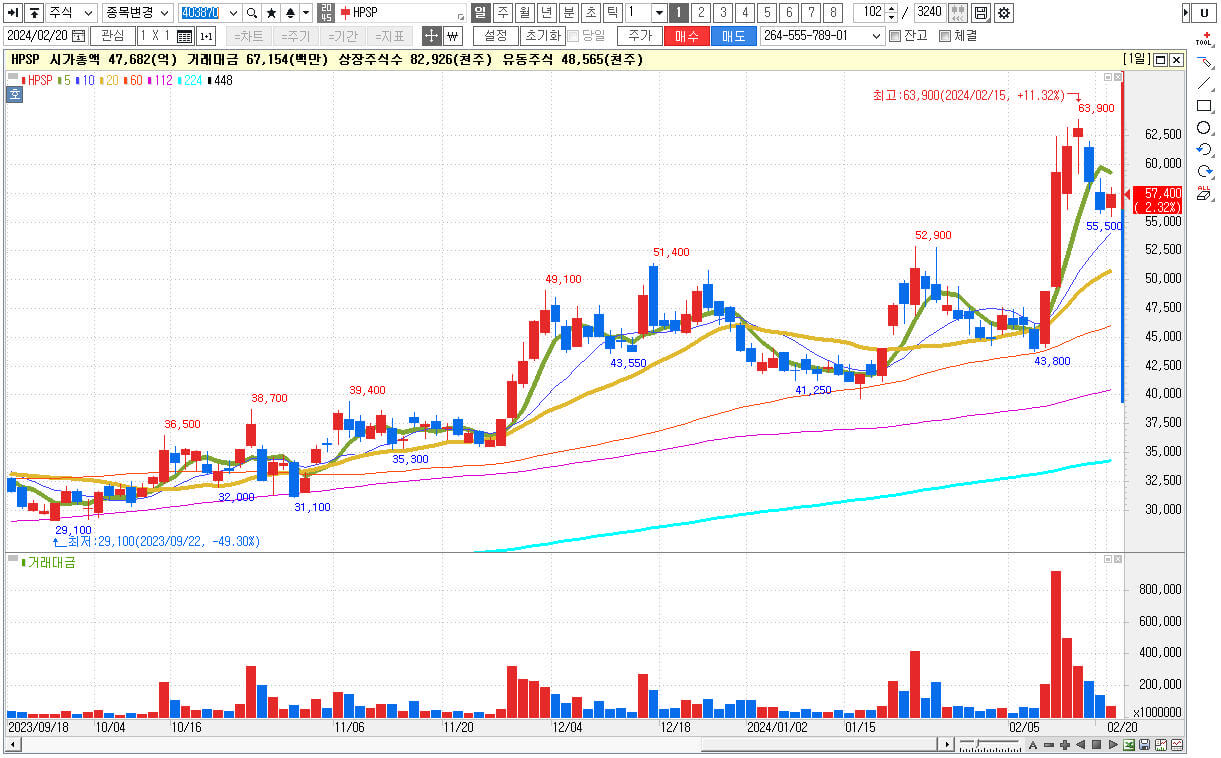Select the 주 weekly period toggle
The width and height of the screenshot is (1221, 758).
(502, 13)
